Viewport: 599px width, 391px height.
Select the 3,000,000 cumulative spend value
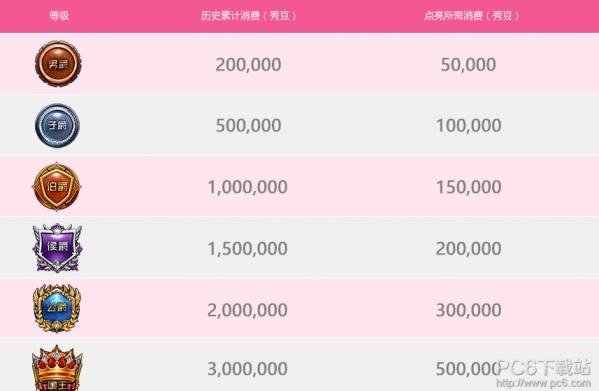point(248,369)
